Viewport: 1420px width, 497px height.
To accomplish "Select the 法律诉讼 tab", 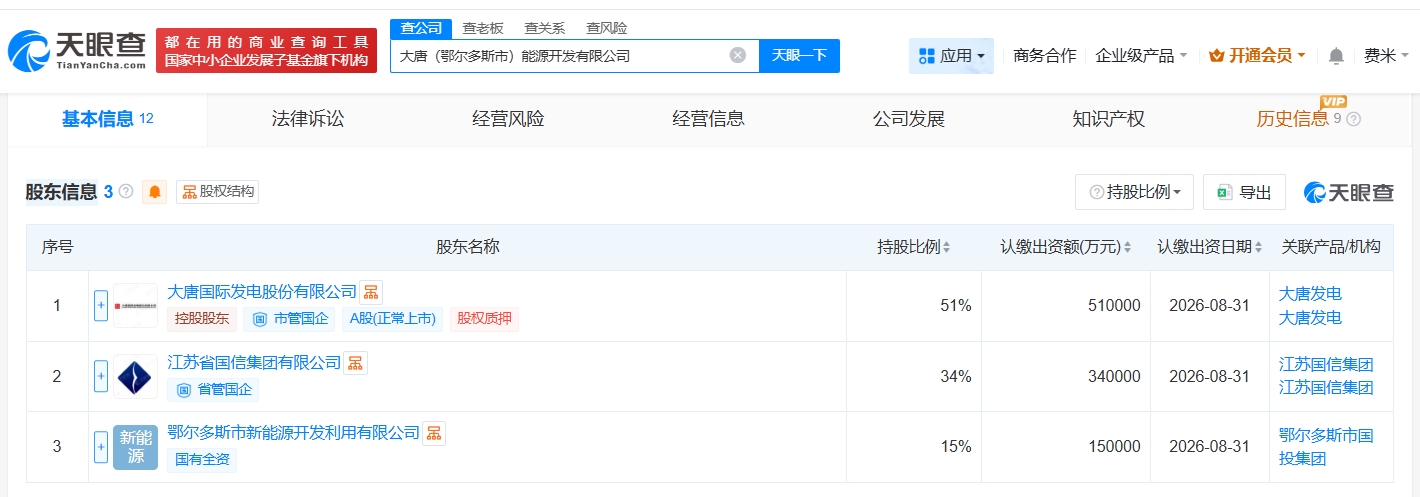I will point(308,119).
